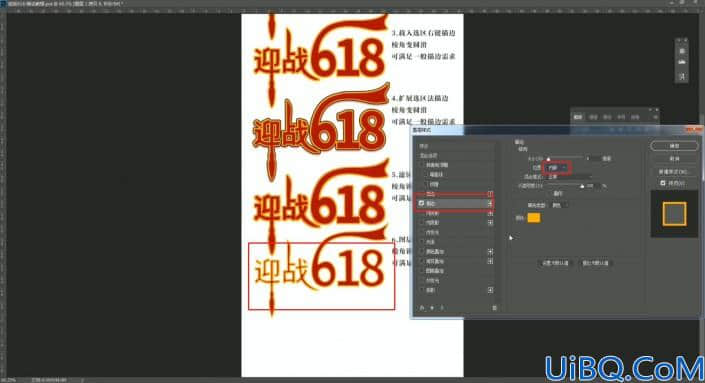Click the Opacity percentage value field
Viewport: 705px width, 383px height.
[x=592, y=186]
